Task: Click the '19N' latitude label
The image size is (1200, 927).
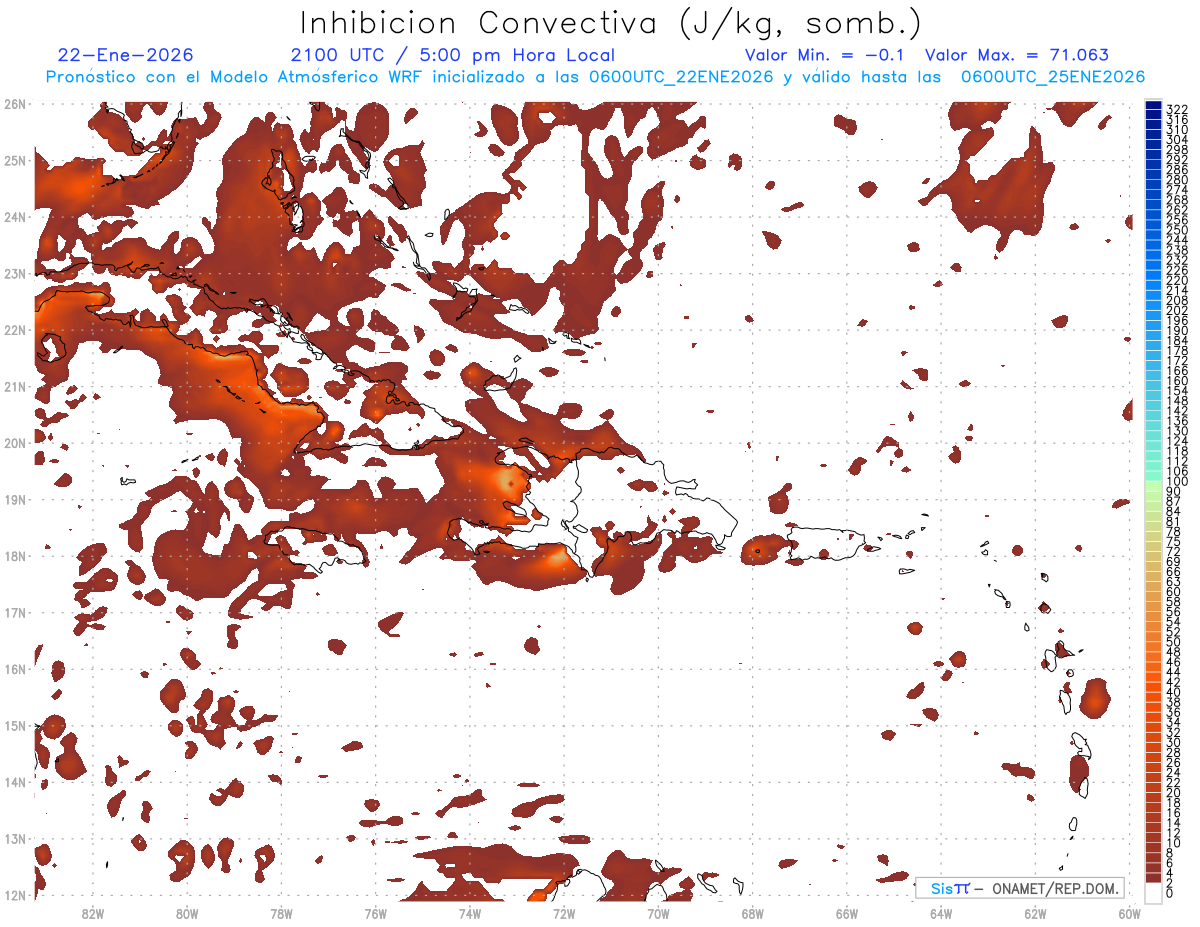Action: [15, 499]
